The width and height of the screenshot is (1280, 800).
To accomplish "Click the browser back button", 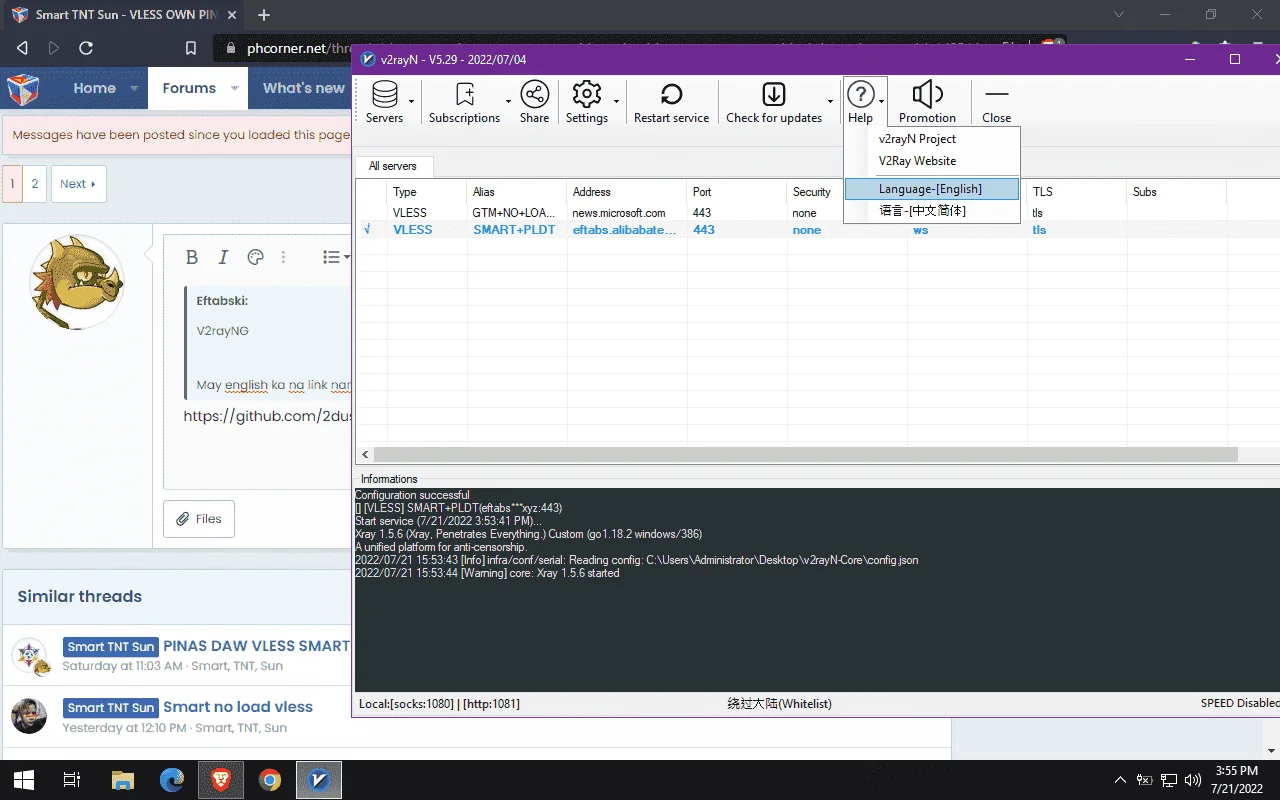I will click(x=22, y=48).
